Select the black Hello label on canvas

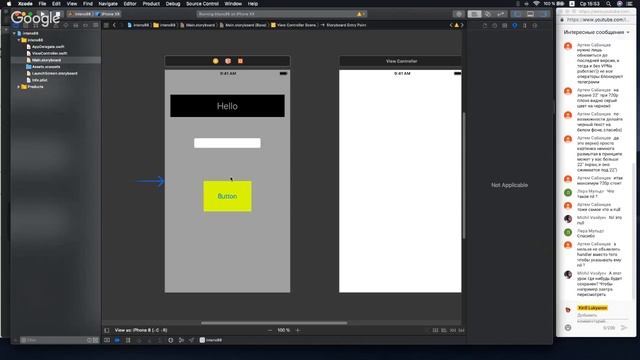click(x=227, y=106)
